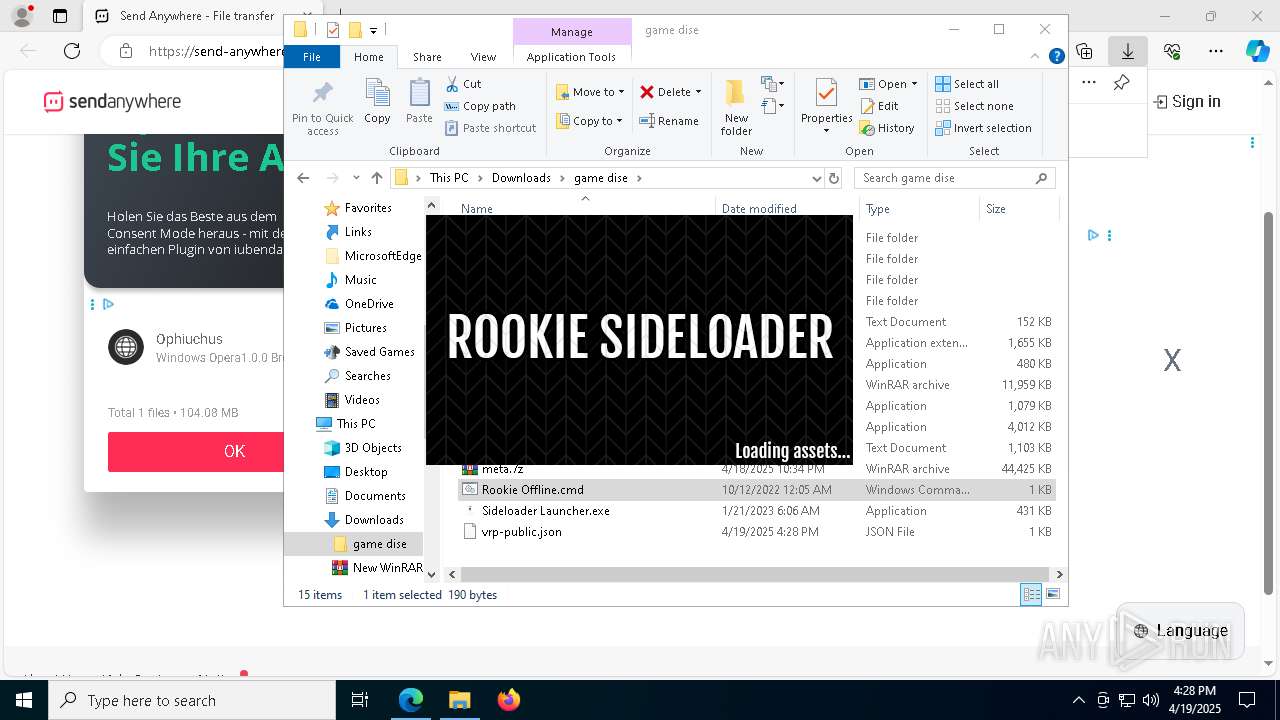Image resolution: width=1280 pixels, height=720 pixels.
Task: Click the Search game dise field
Action: 954,178
